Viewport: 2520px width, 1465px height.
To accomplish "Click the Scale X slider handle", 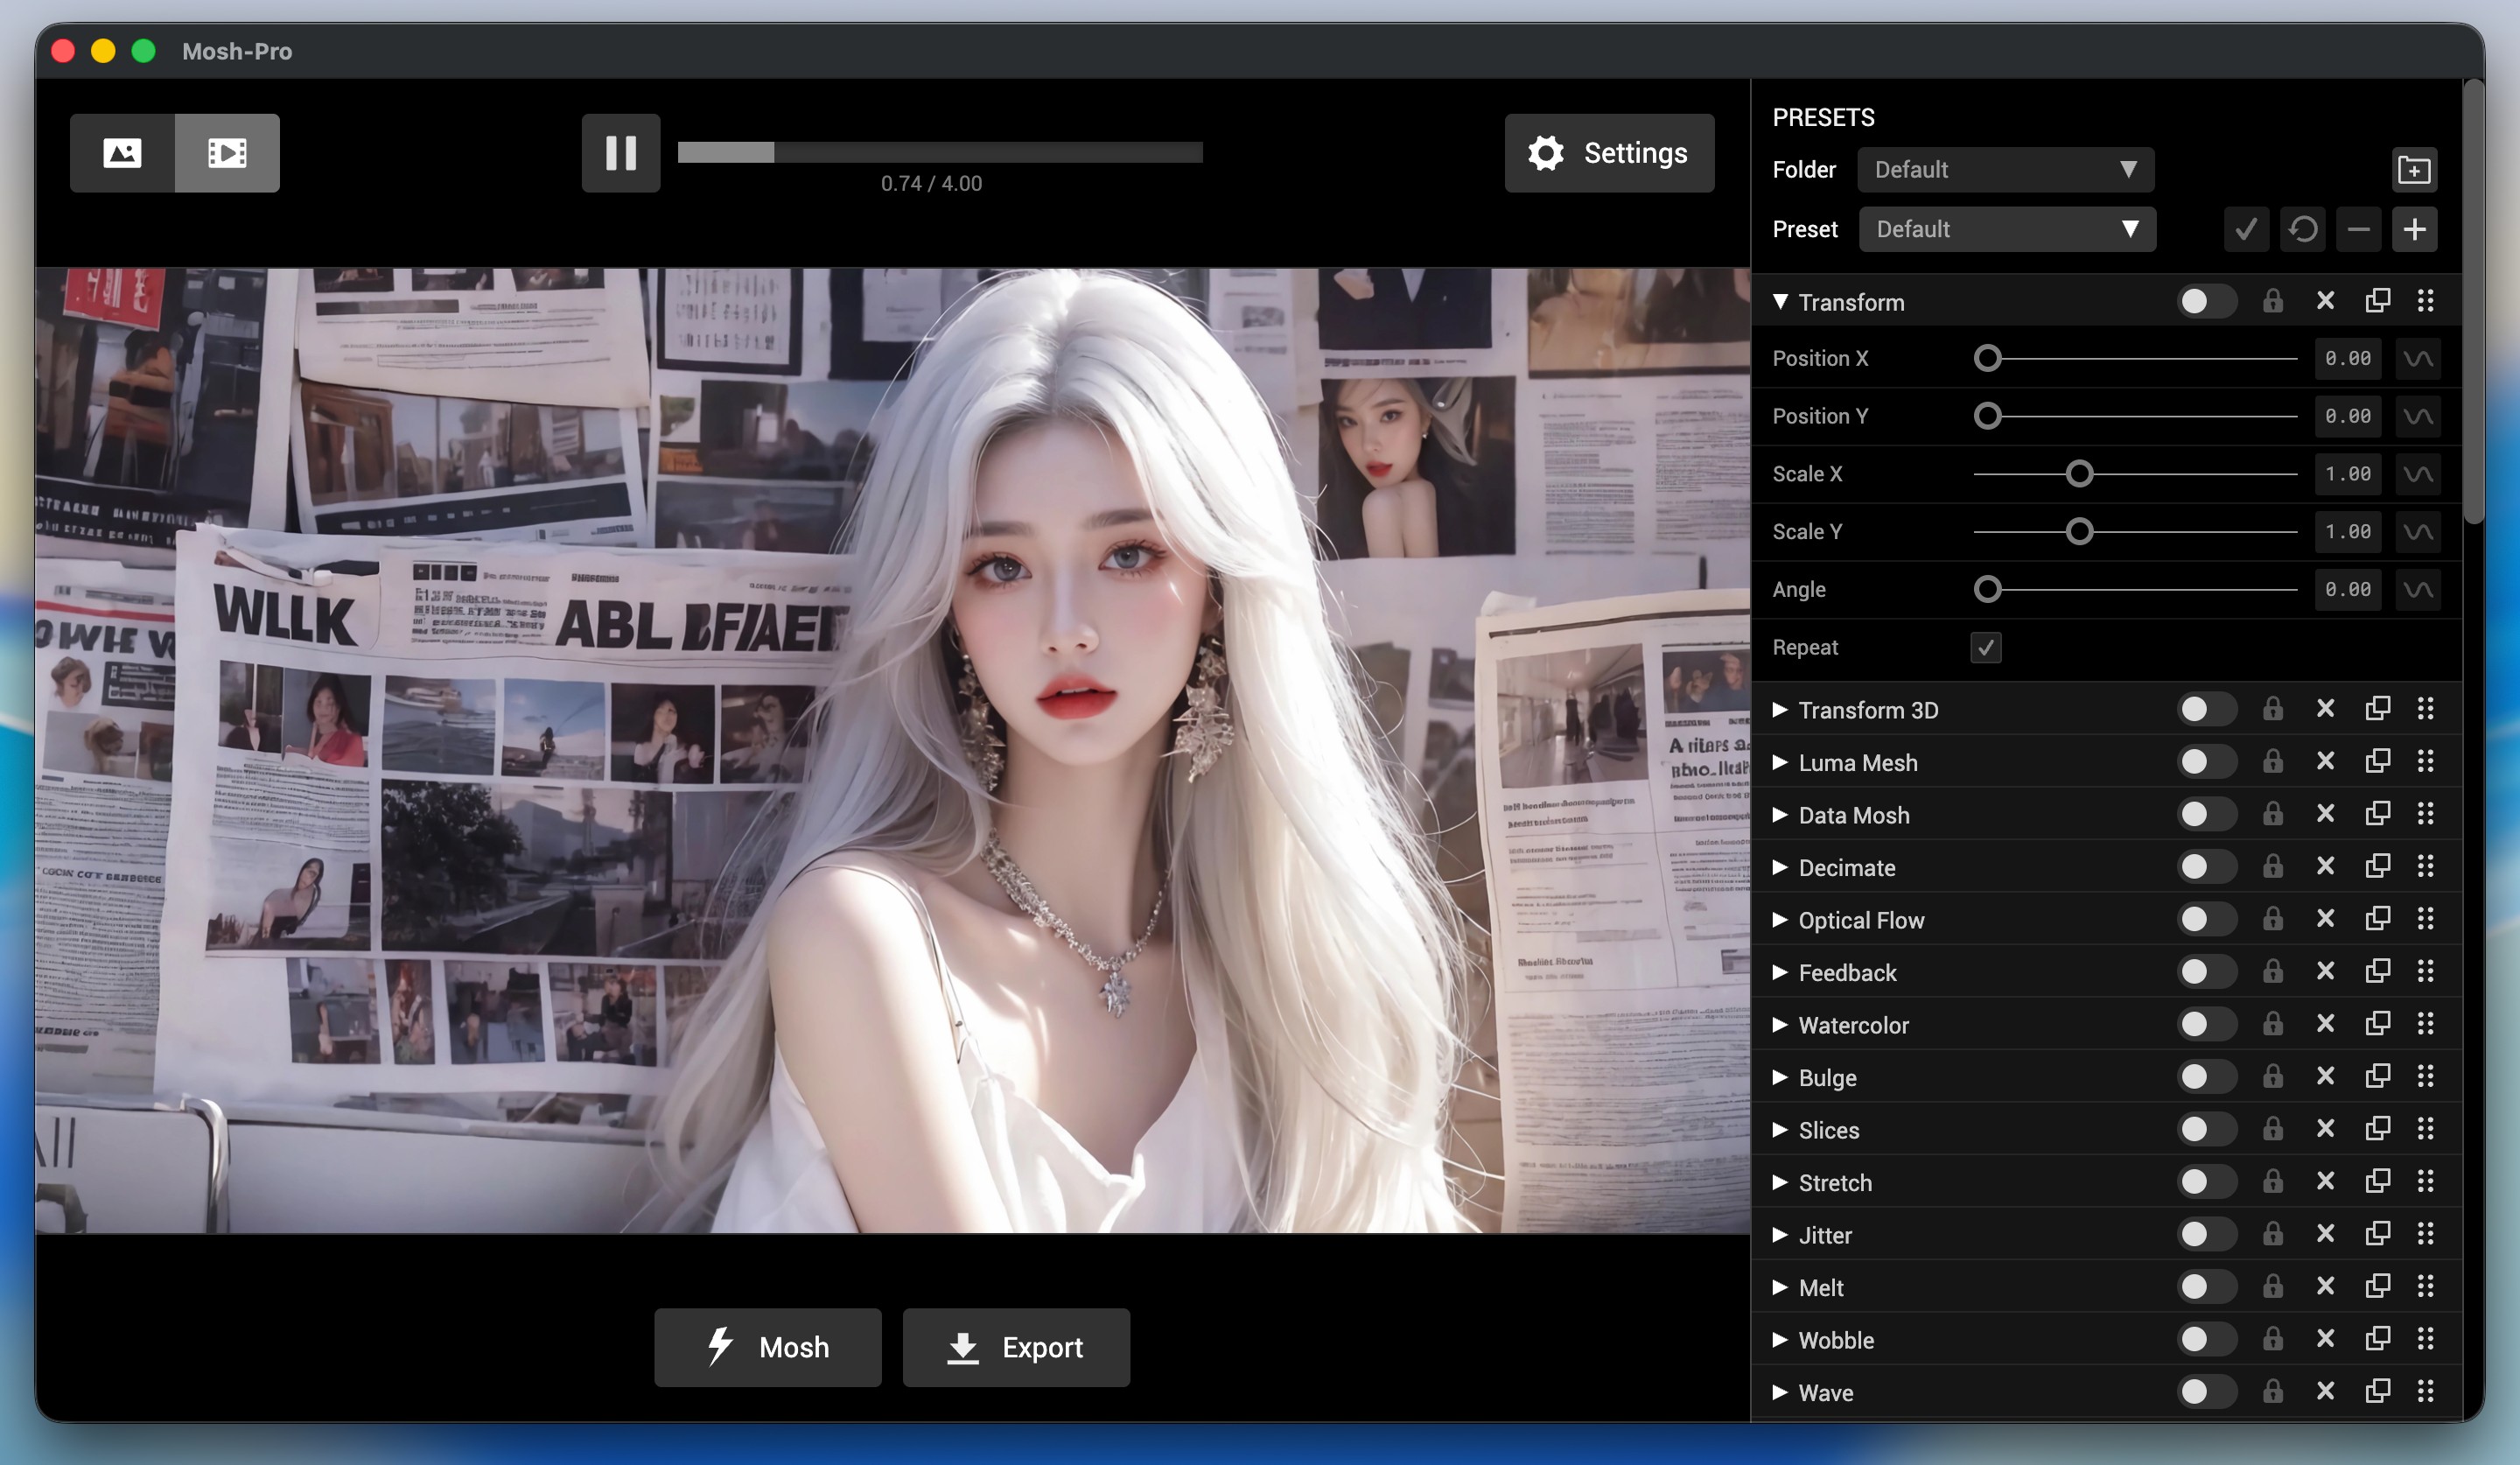I will (x=2079, y=474).
